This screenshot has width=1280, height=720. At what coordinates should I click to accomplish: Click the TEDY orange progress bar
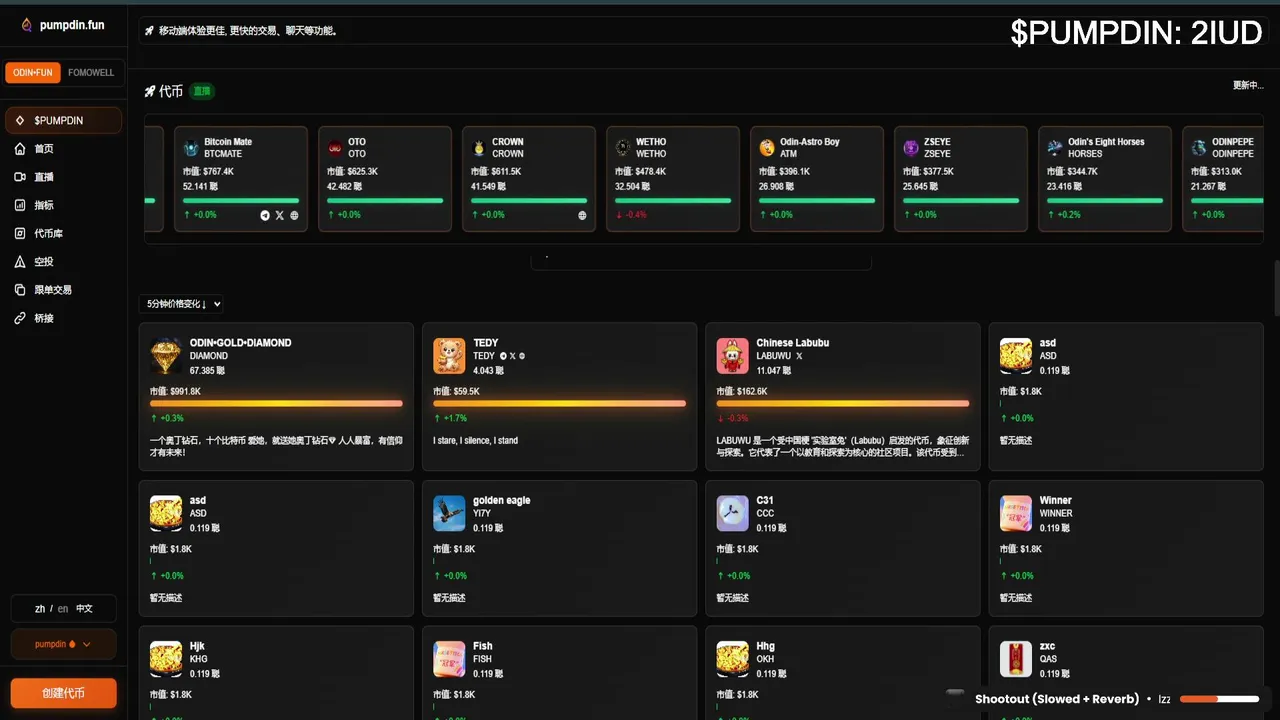559,403
